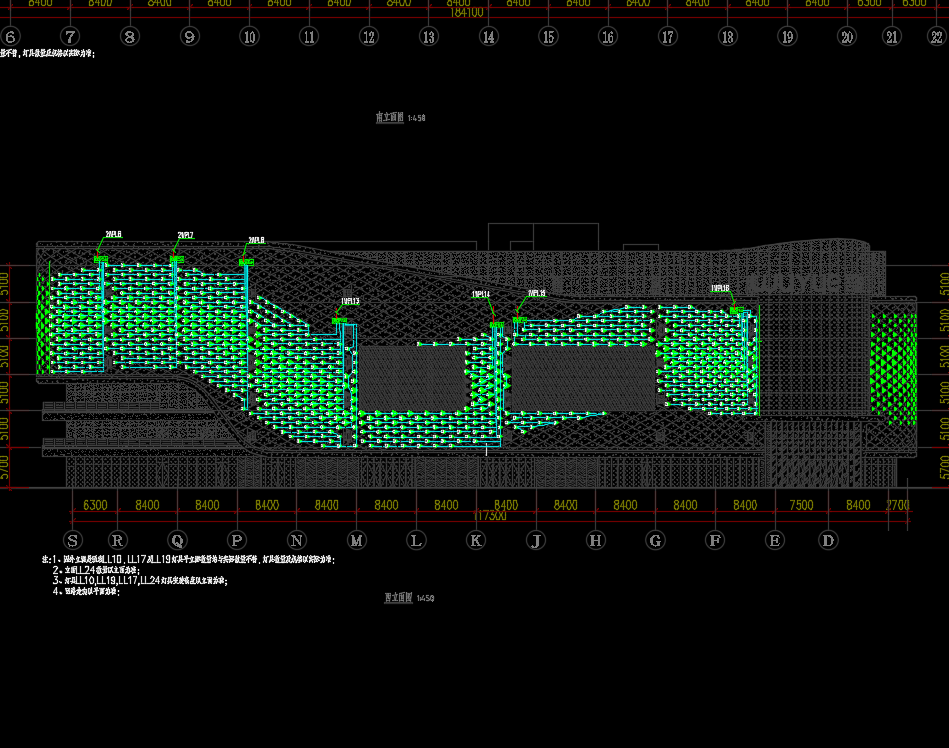Image resolution: width=949 pixels, height=748 pixels.
Task: Select the 1WPL14 callout label
Action: [x=481, y=295]
